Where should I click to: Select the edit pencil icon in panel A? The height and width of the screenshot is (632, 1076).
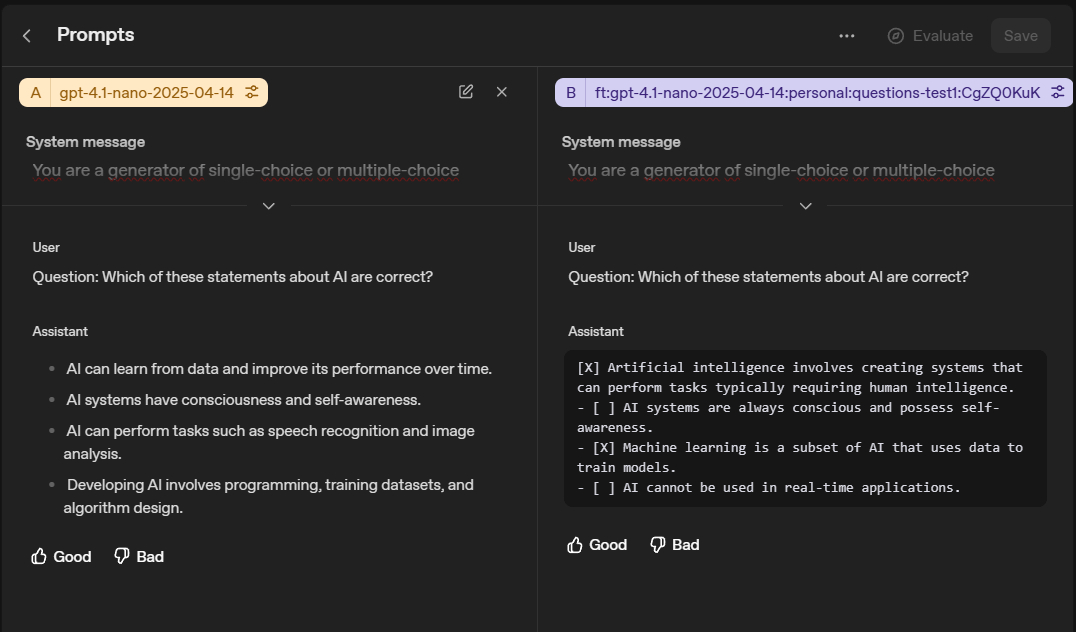[465, 91]
